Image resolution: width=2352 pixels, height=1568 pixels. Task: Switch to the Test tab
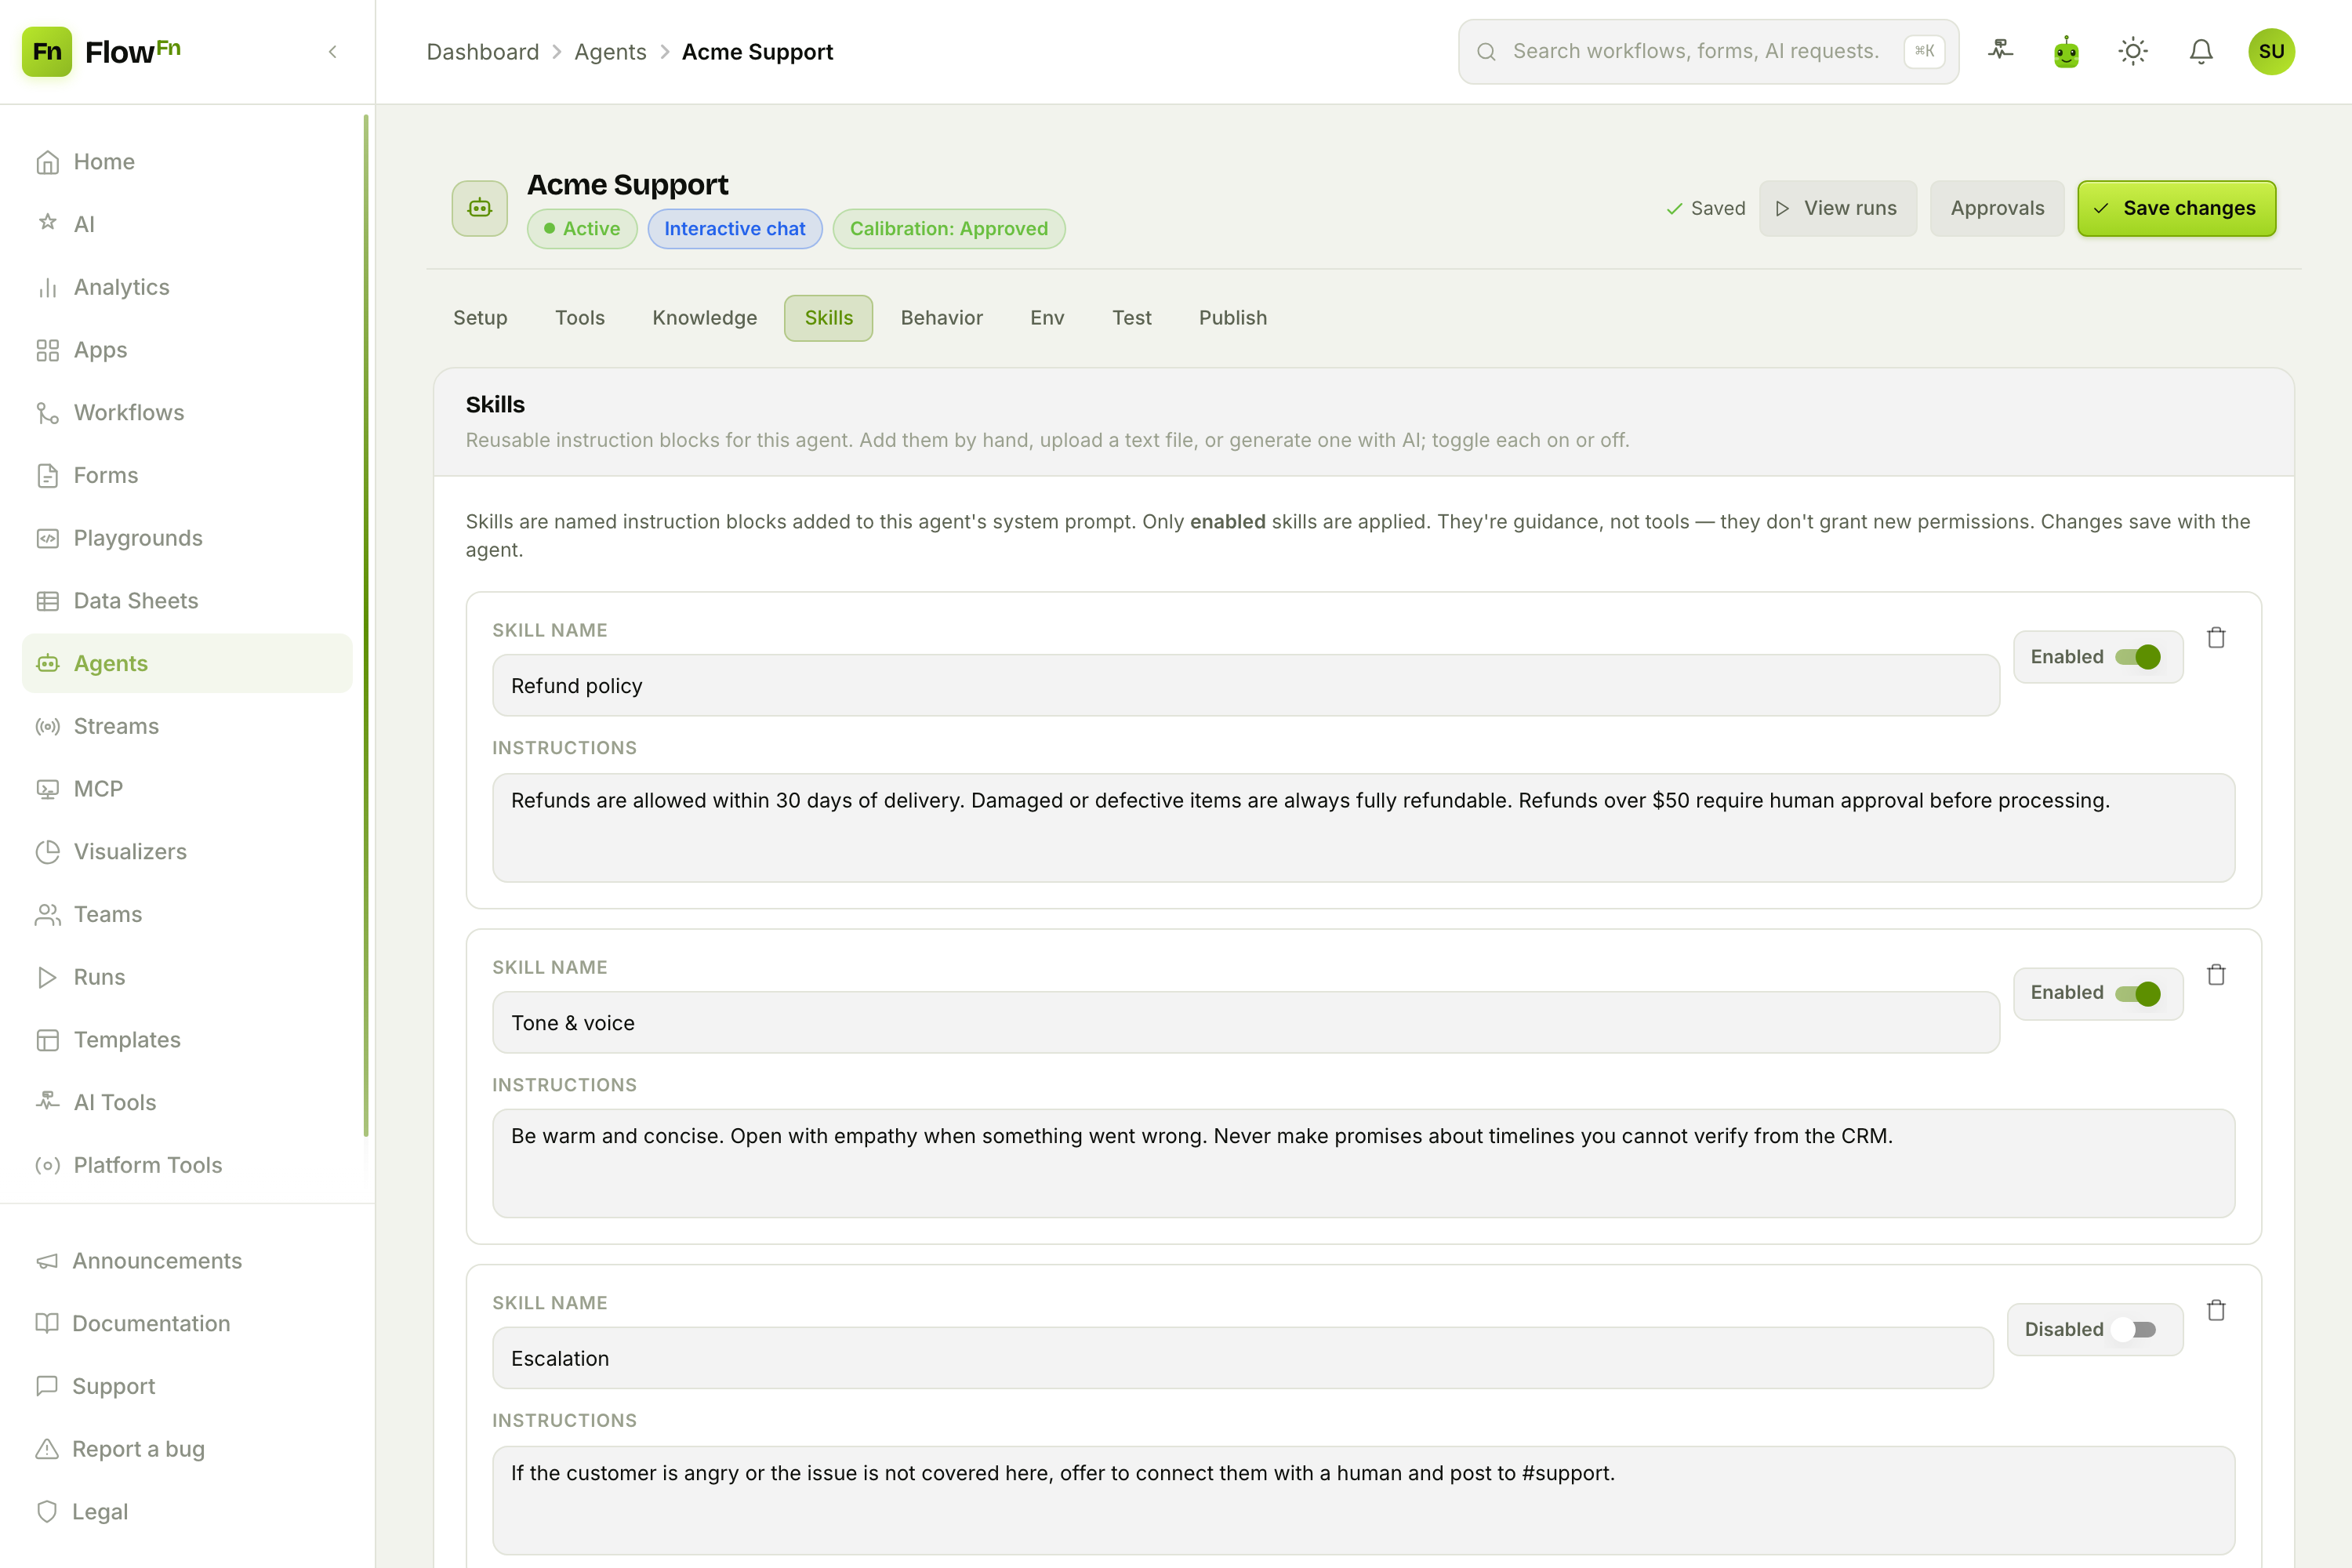(1132, 318)
